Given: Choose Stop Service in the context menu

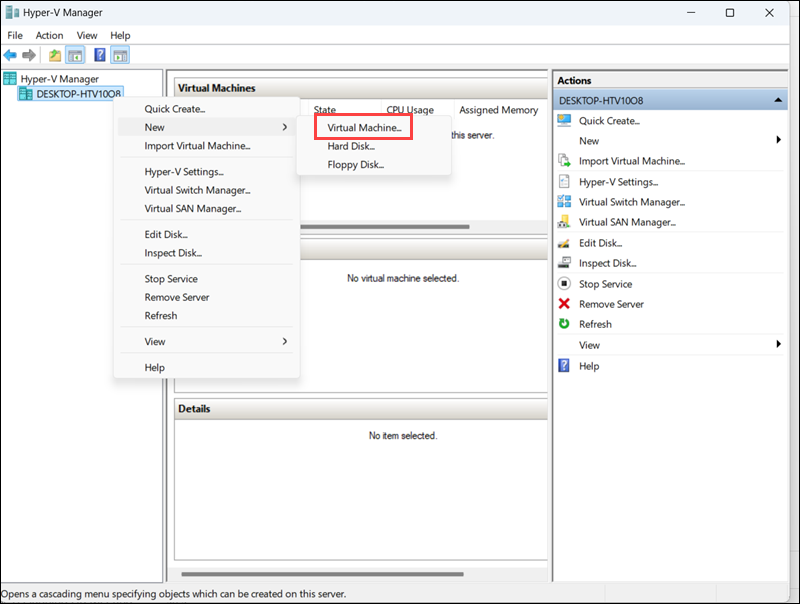Looking at the screenshot, I should click(171, 279).
